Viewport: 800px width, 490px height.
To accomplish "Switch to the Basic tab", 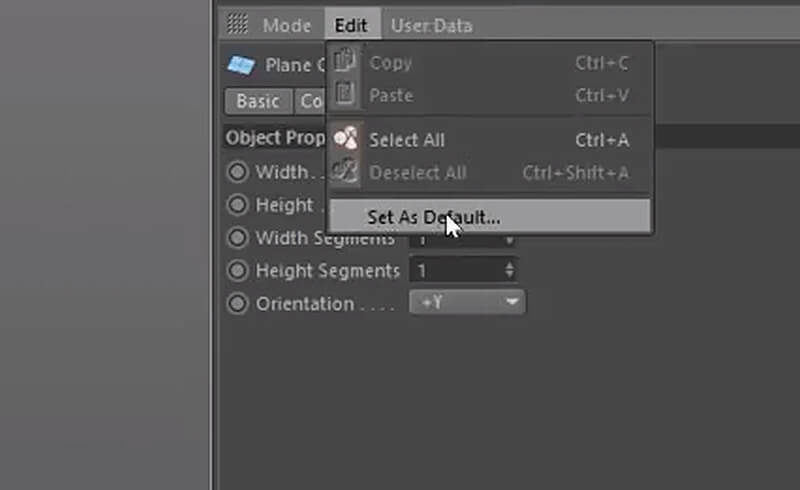I will point(258,101).
